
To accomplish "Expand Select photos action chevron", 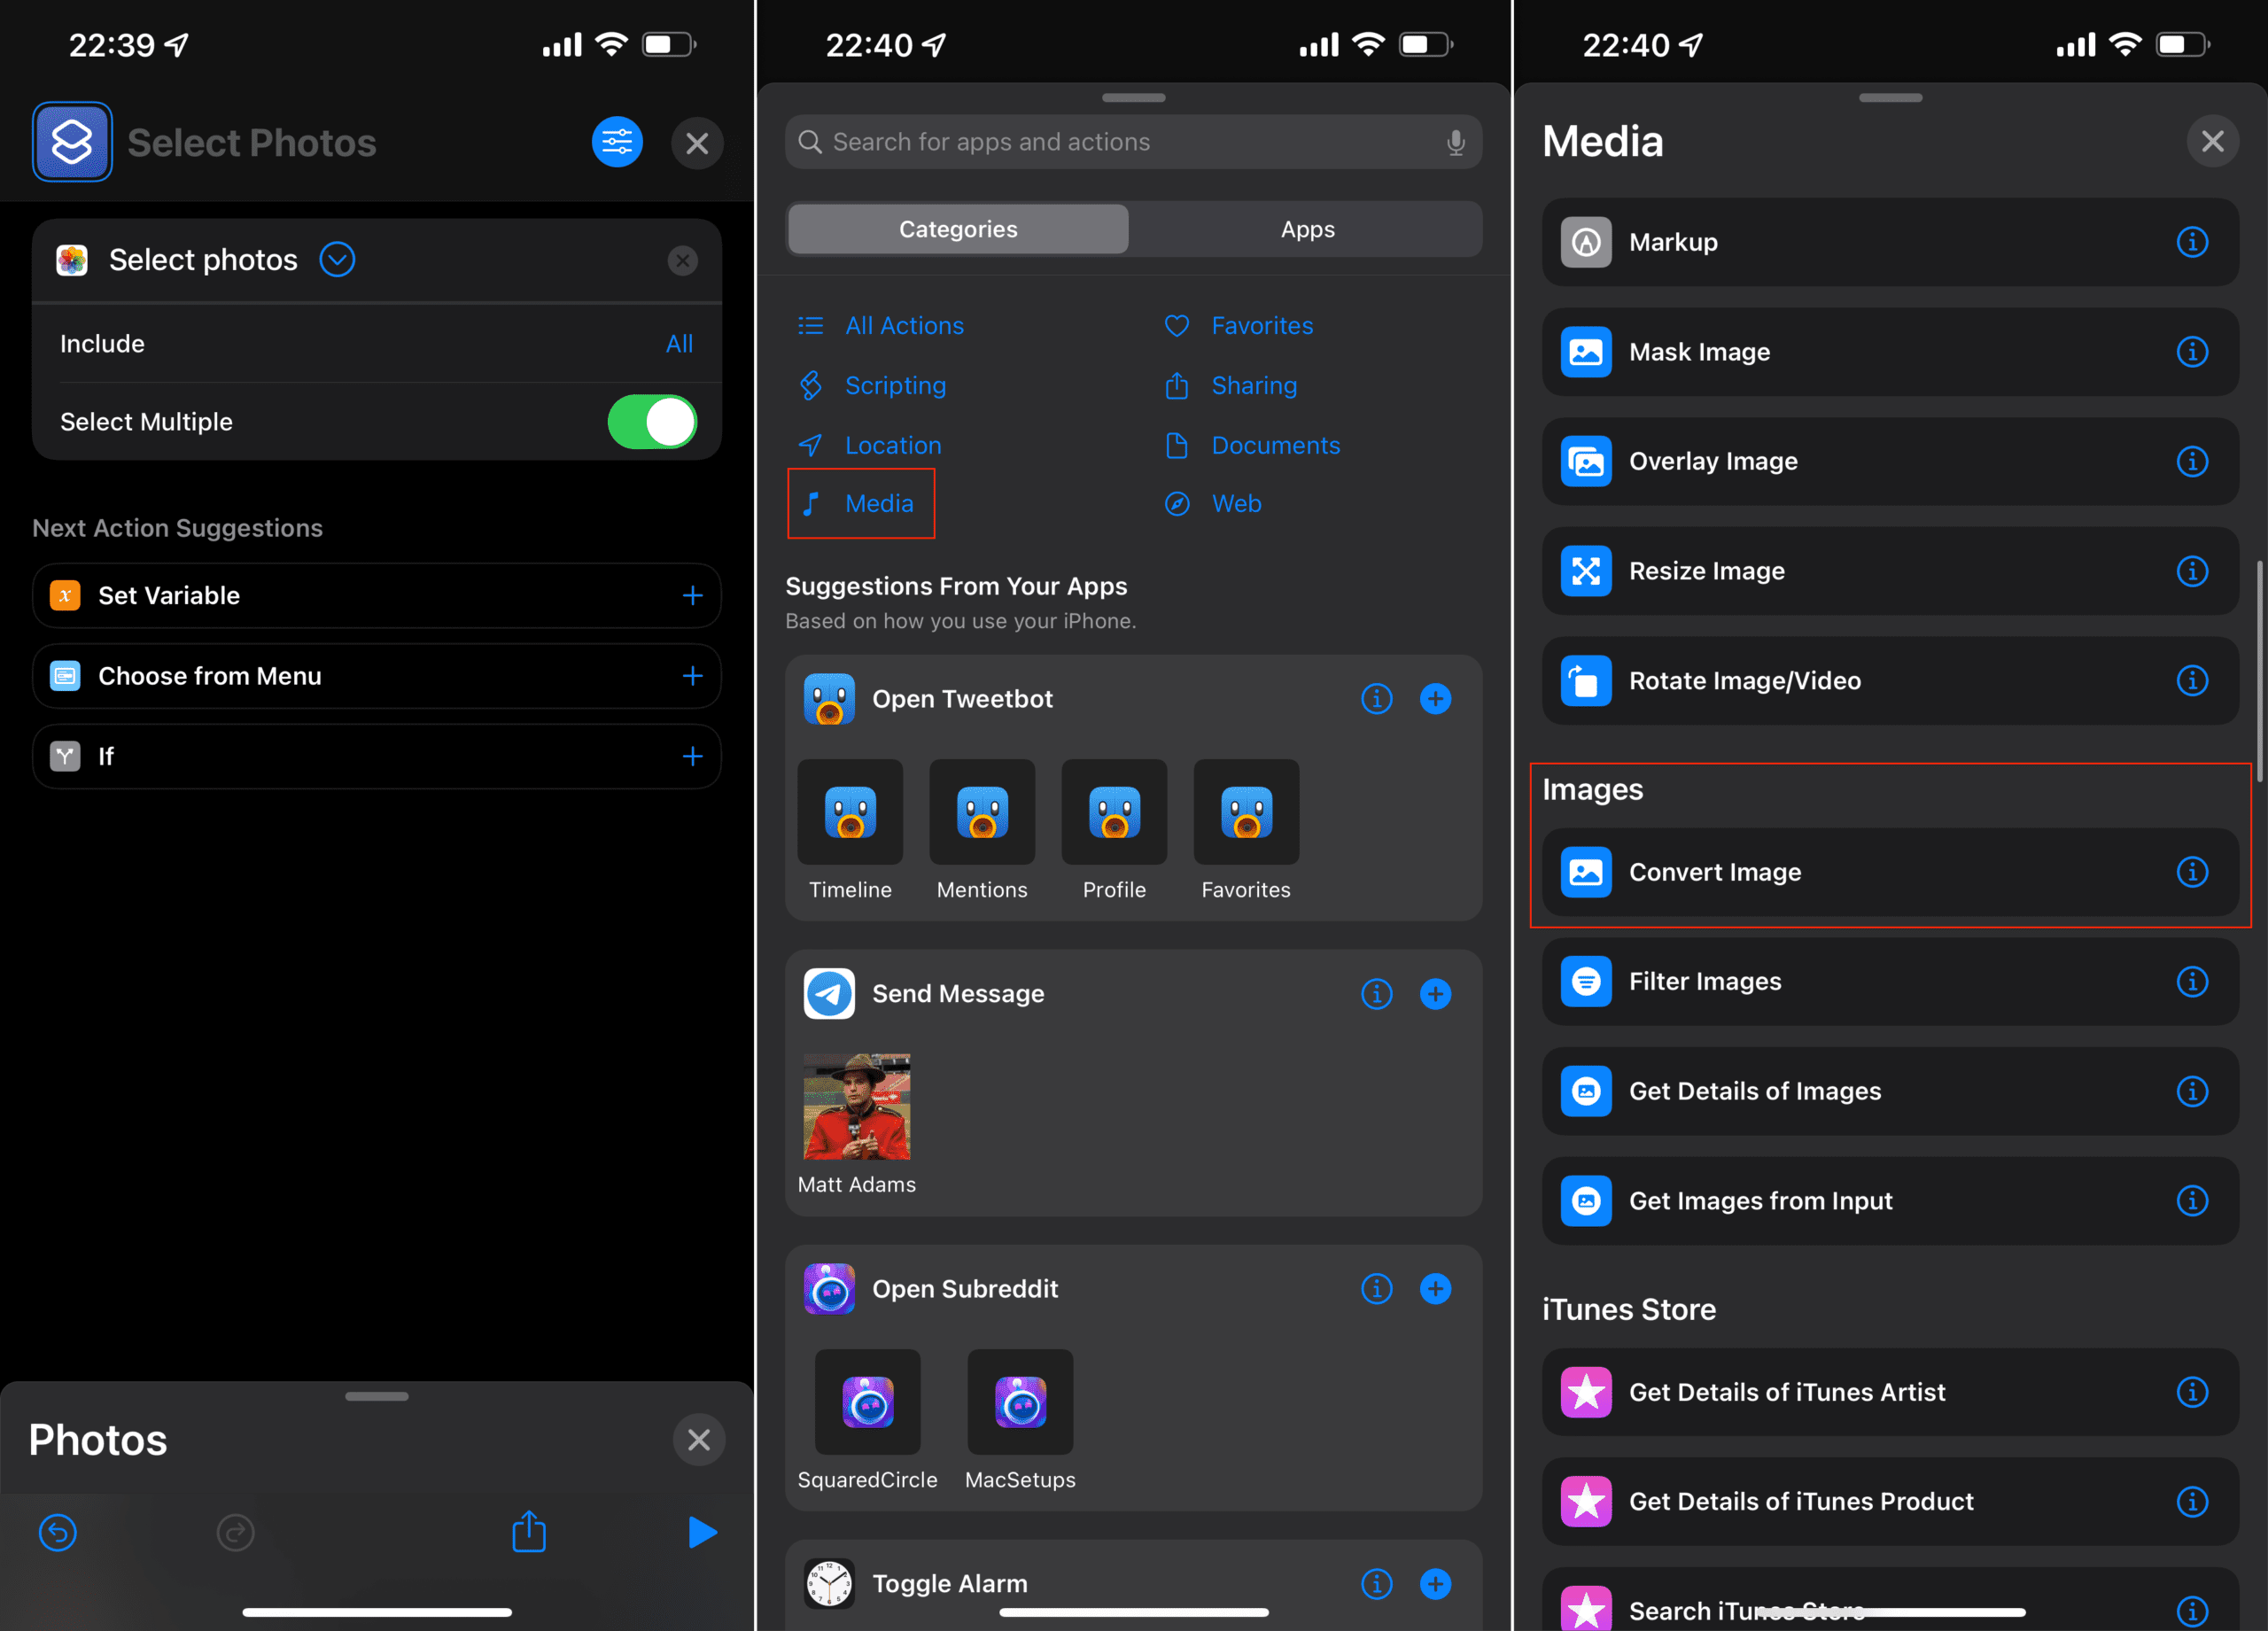I will click(337, 260).
